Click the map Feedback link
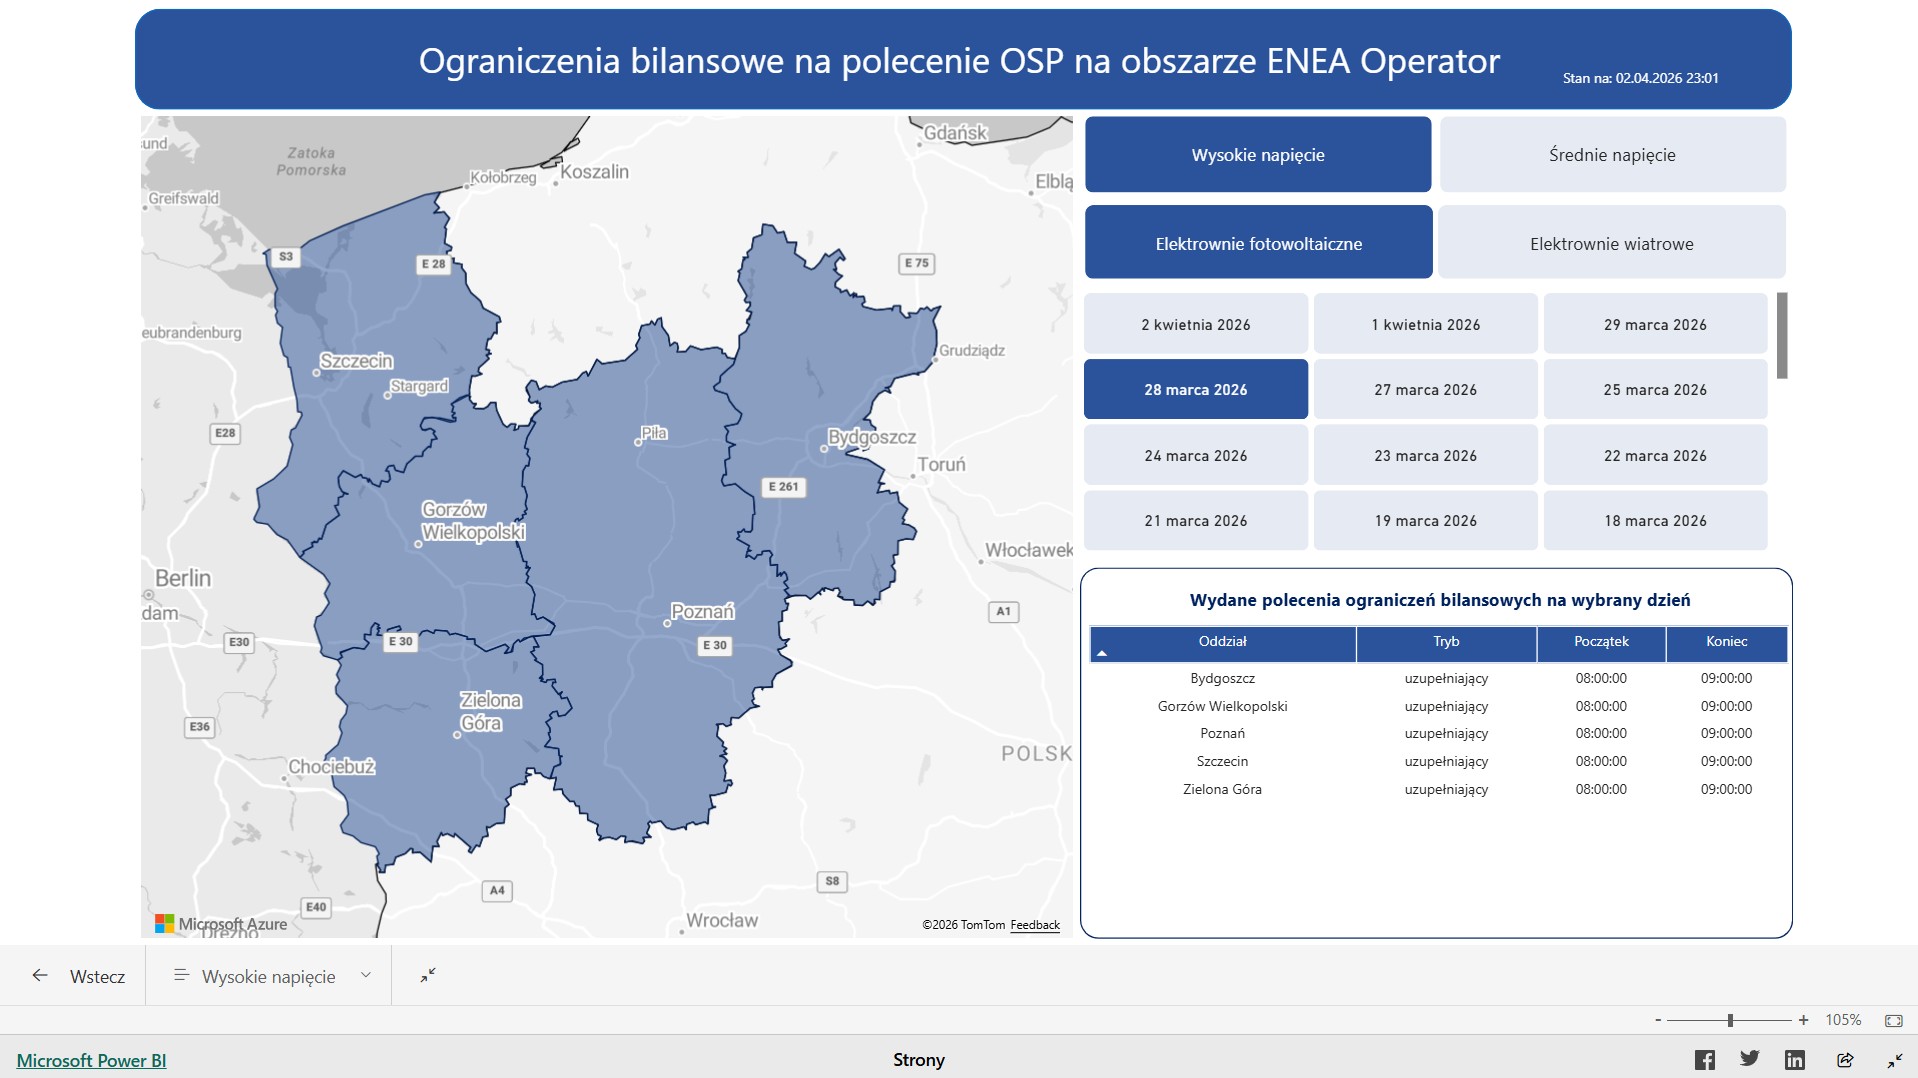 [x=1034, y=925]
